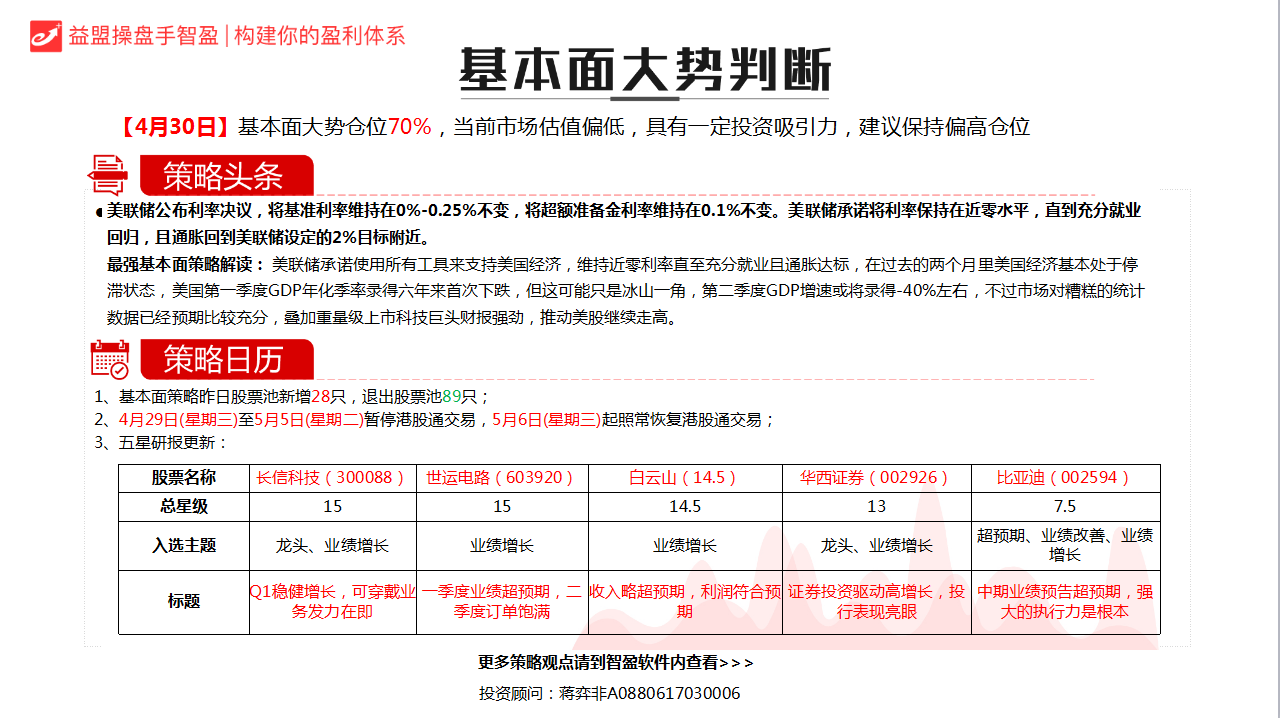
Task: Select the 股票名称 header row cell
Action: pos(184,478)
